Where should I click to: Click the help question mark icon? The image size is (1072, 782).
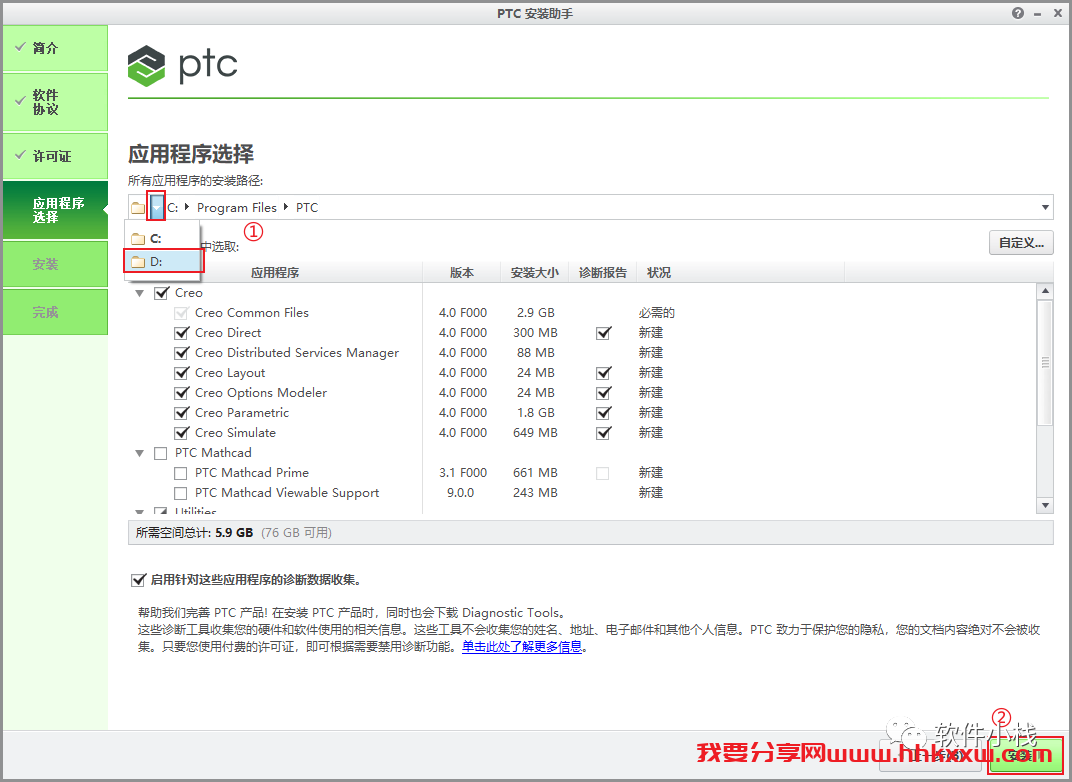pyautogui.click(x=1018, y=13)
